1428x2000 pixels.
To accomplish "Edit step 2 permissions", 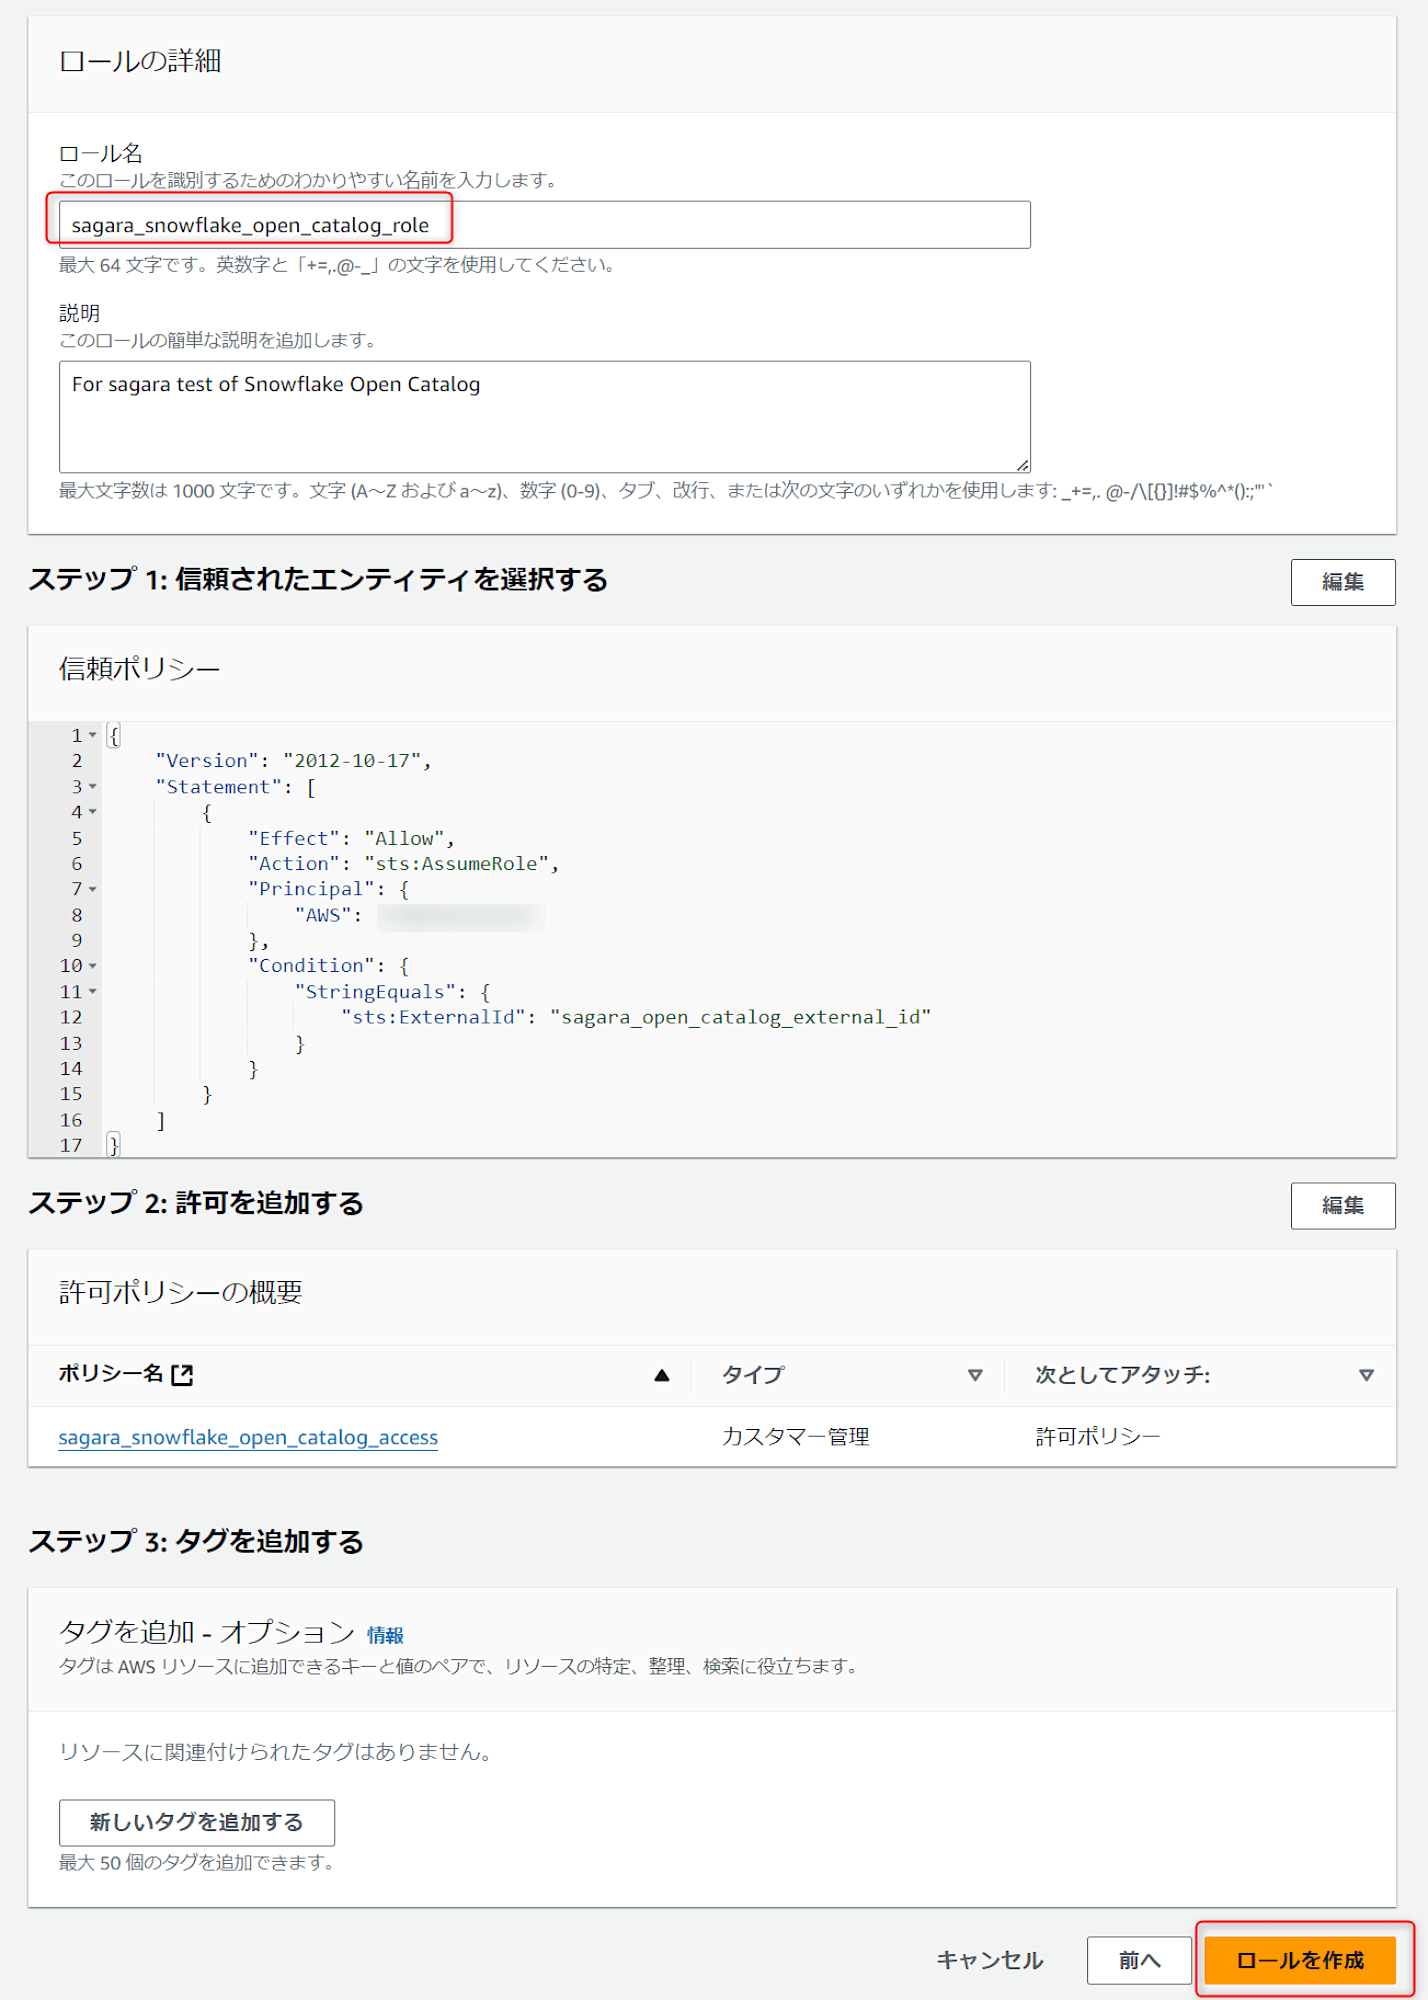I will tap(1342, 1205).
